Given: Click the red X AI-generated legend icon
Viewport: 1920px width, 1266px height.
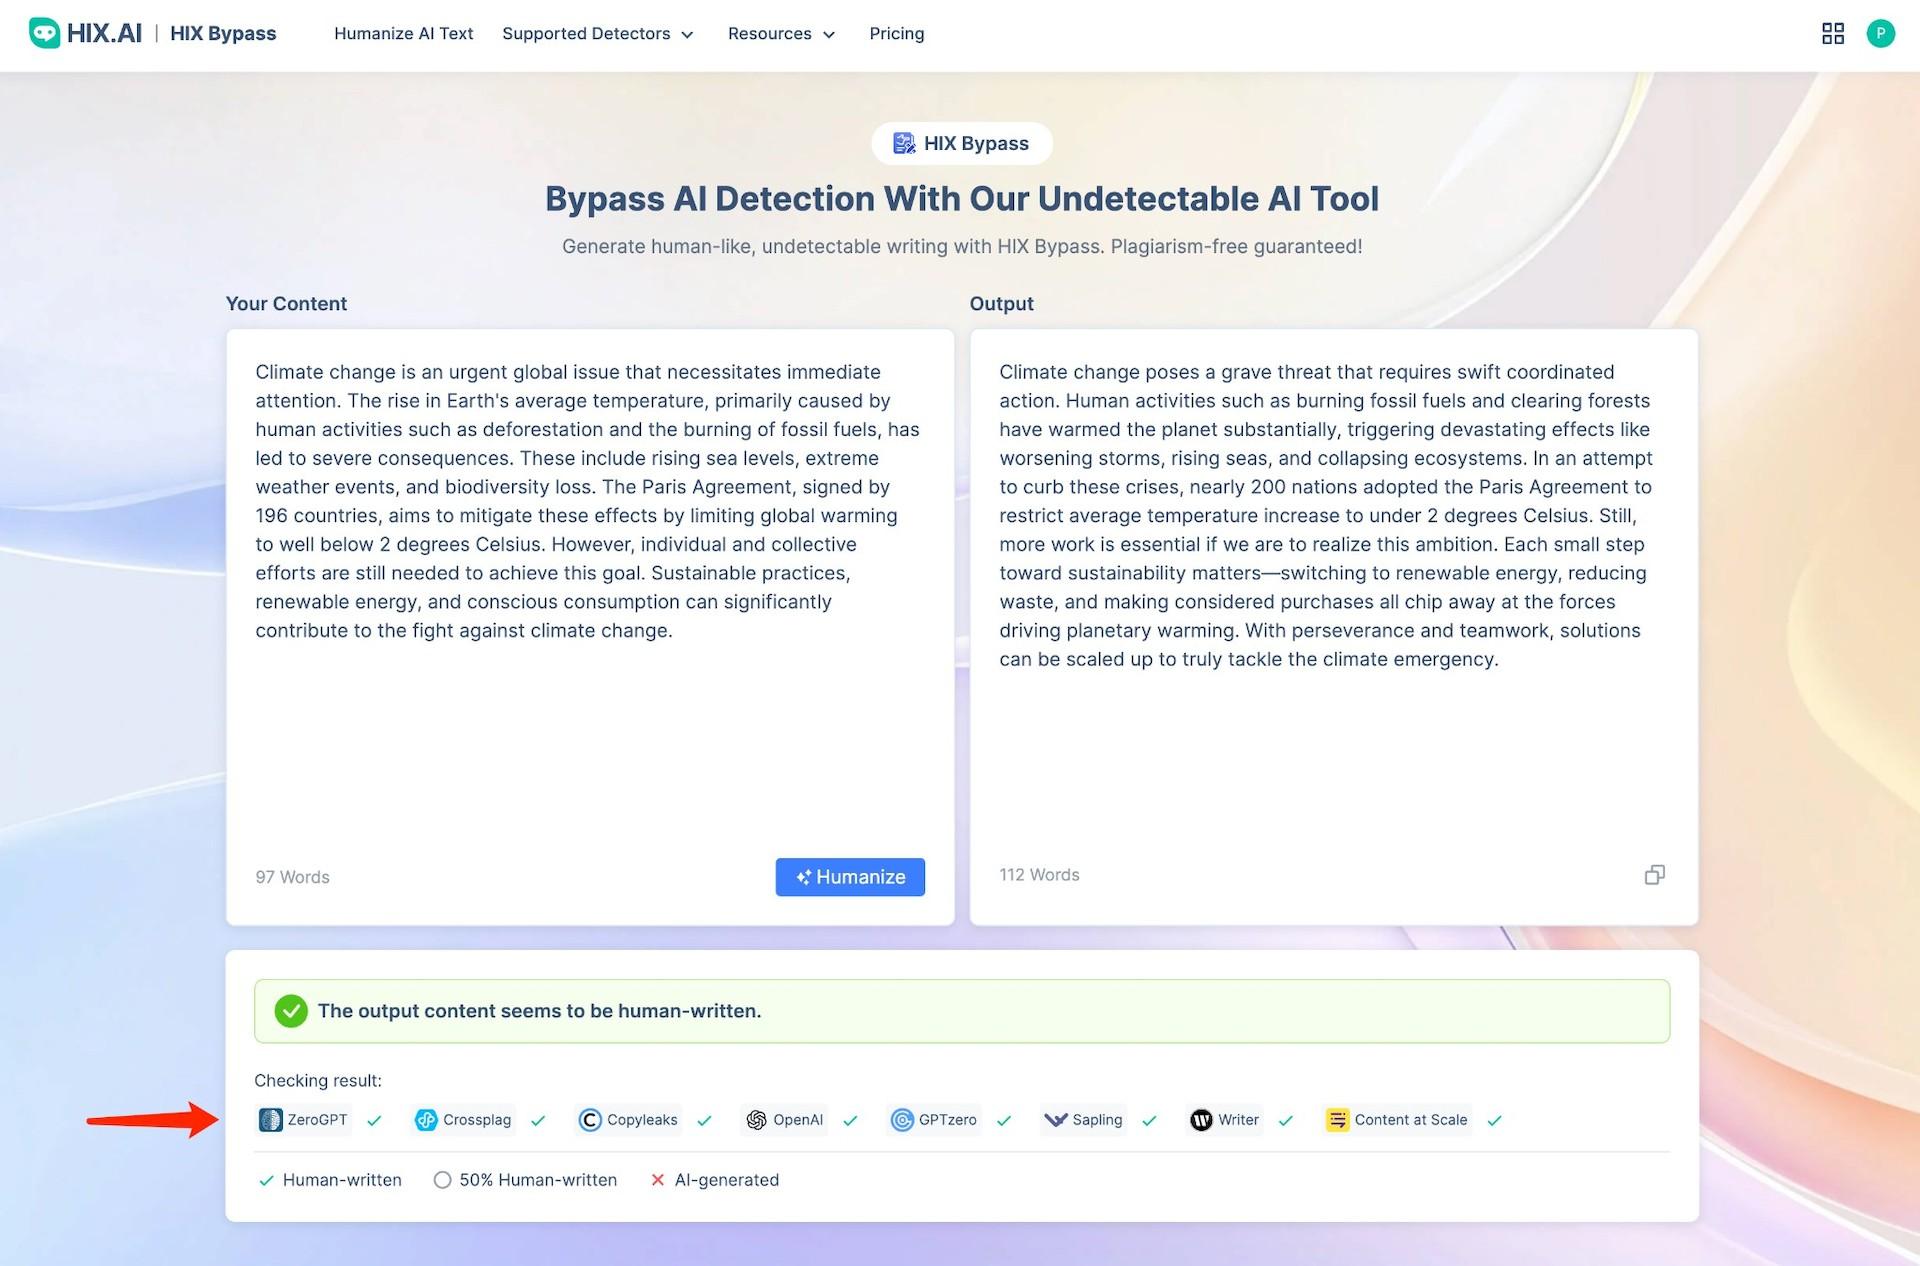Looking at the screenshot, I should [x=658, y=1180].
